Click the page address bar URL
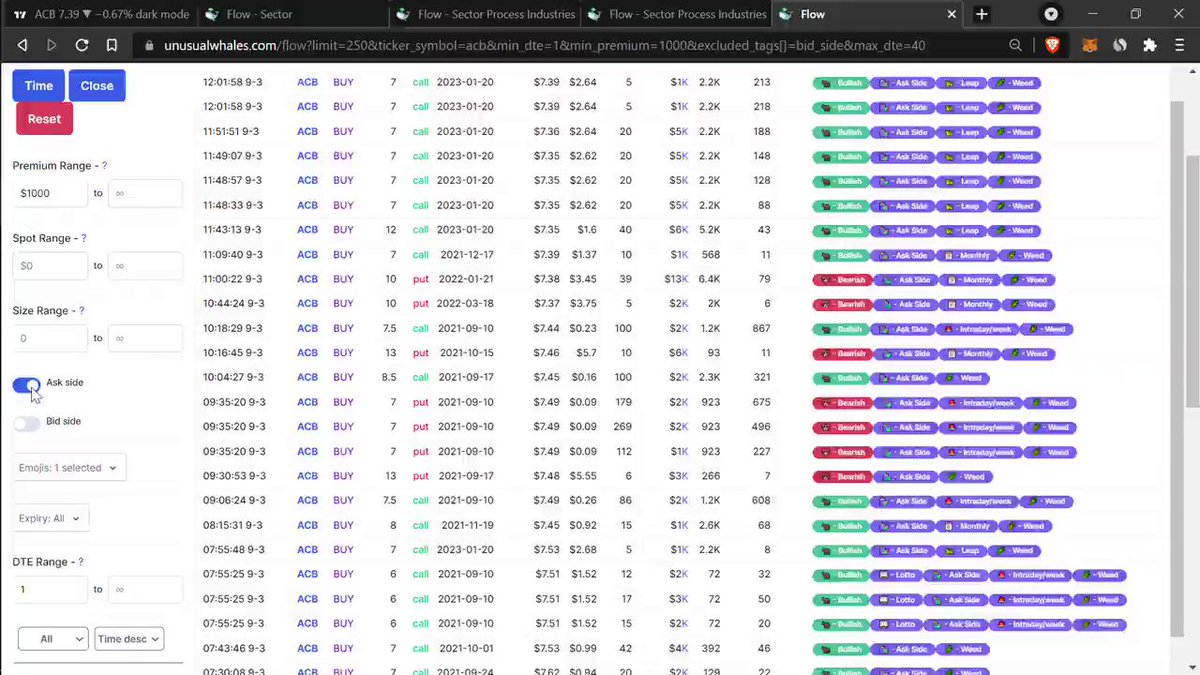1200x675 pixels. pos(544,45)
